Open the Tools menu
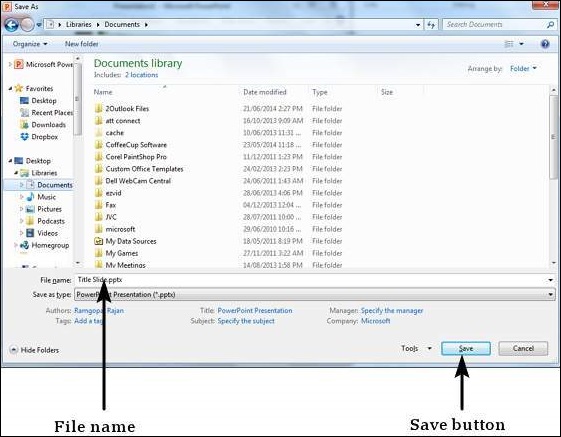The image size is (561, 437). click(x=416, y=348)
